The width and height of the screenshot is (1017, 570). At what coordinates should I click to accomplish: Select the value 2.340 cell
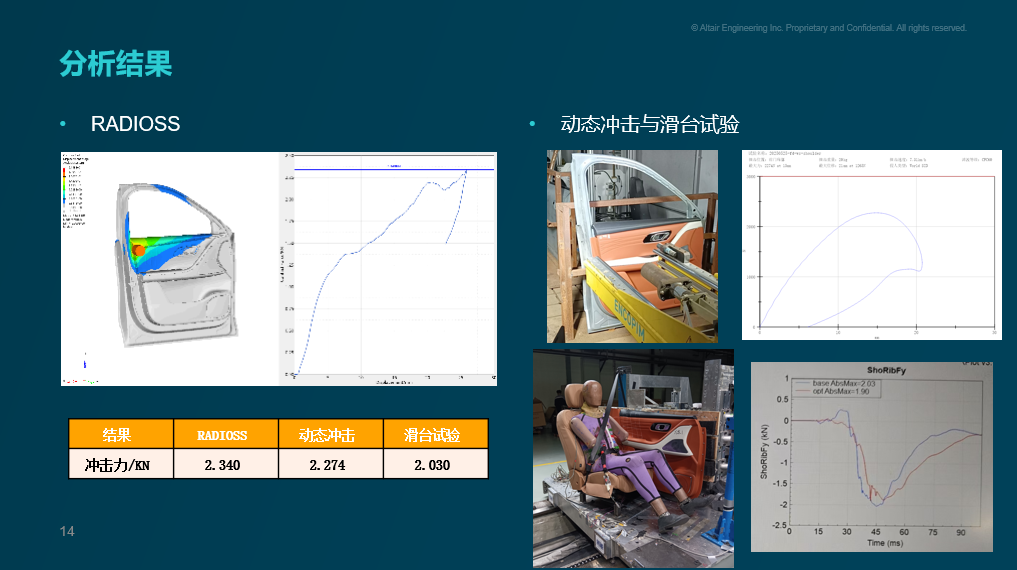226,464
